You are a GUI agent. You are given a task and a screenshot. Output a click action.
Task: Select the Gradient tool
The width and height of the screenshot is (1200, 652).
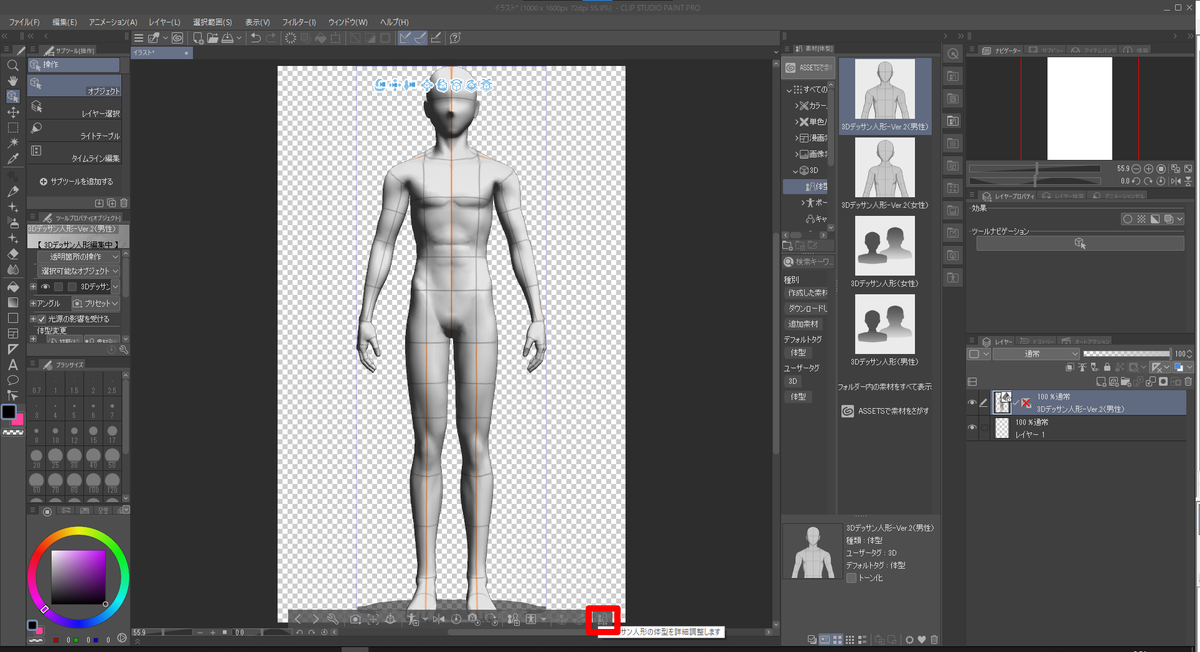coord(13,301)
